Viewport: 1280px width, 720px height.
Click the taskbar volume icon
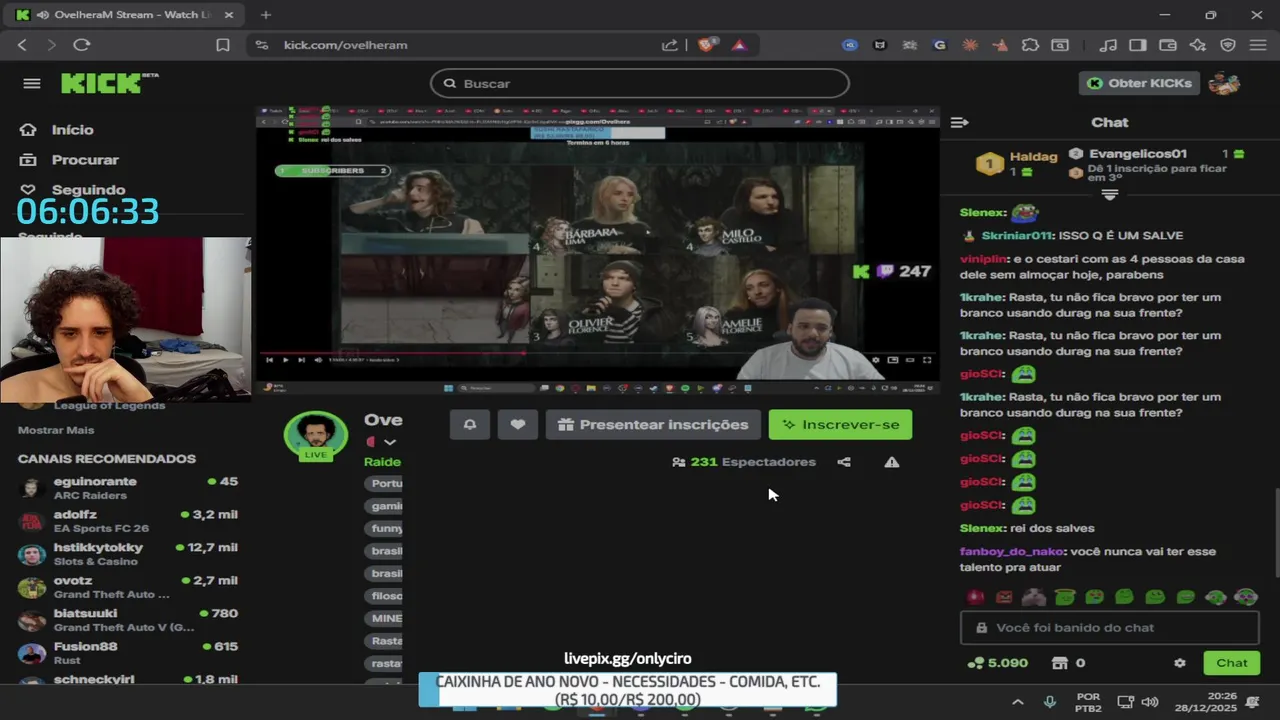click(x=1150, y=702)
